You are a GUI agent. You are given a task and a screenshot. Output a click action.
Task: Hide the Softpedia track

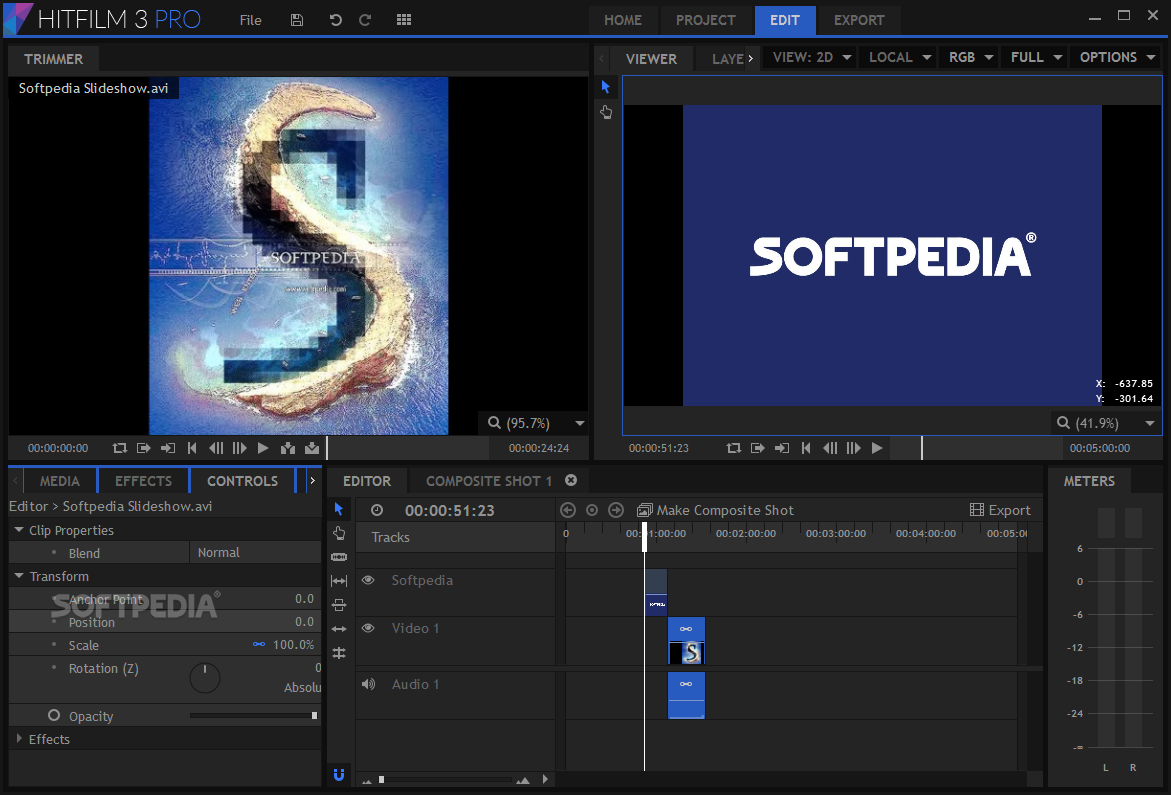[368, 580]
